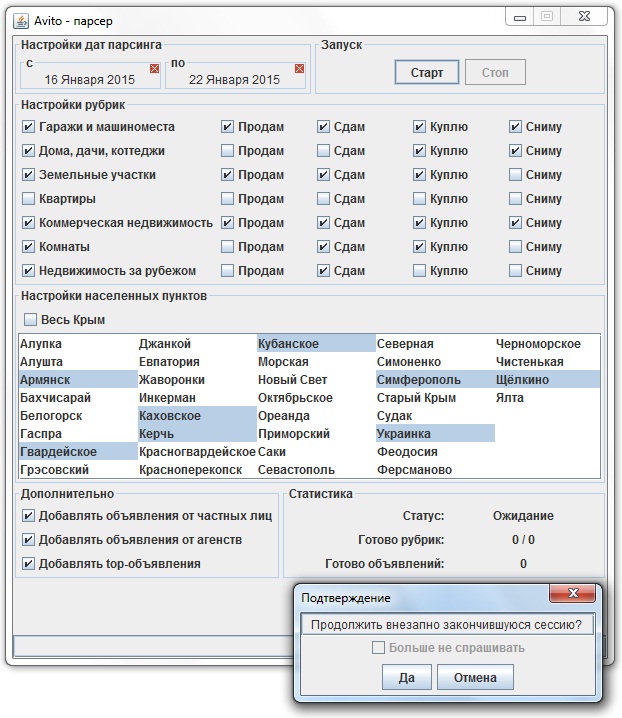Uncheck Земельные участки category
622x718 pixels.
(x=28, y=174)
